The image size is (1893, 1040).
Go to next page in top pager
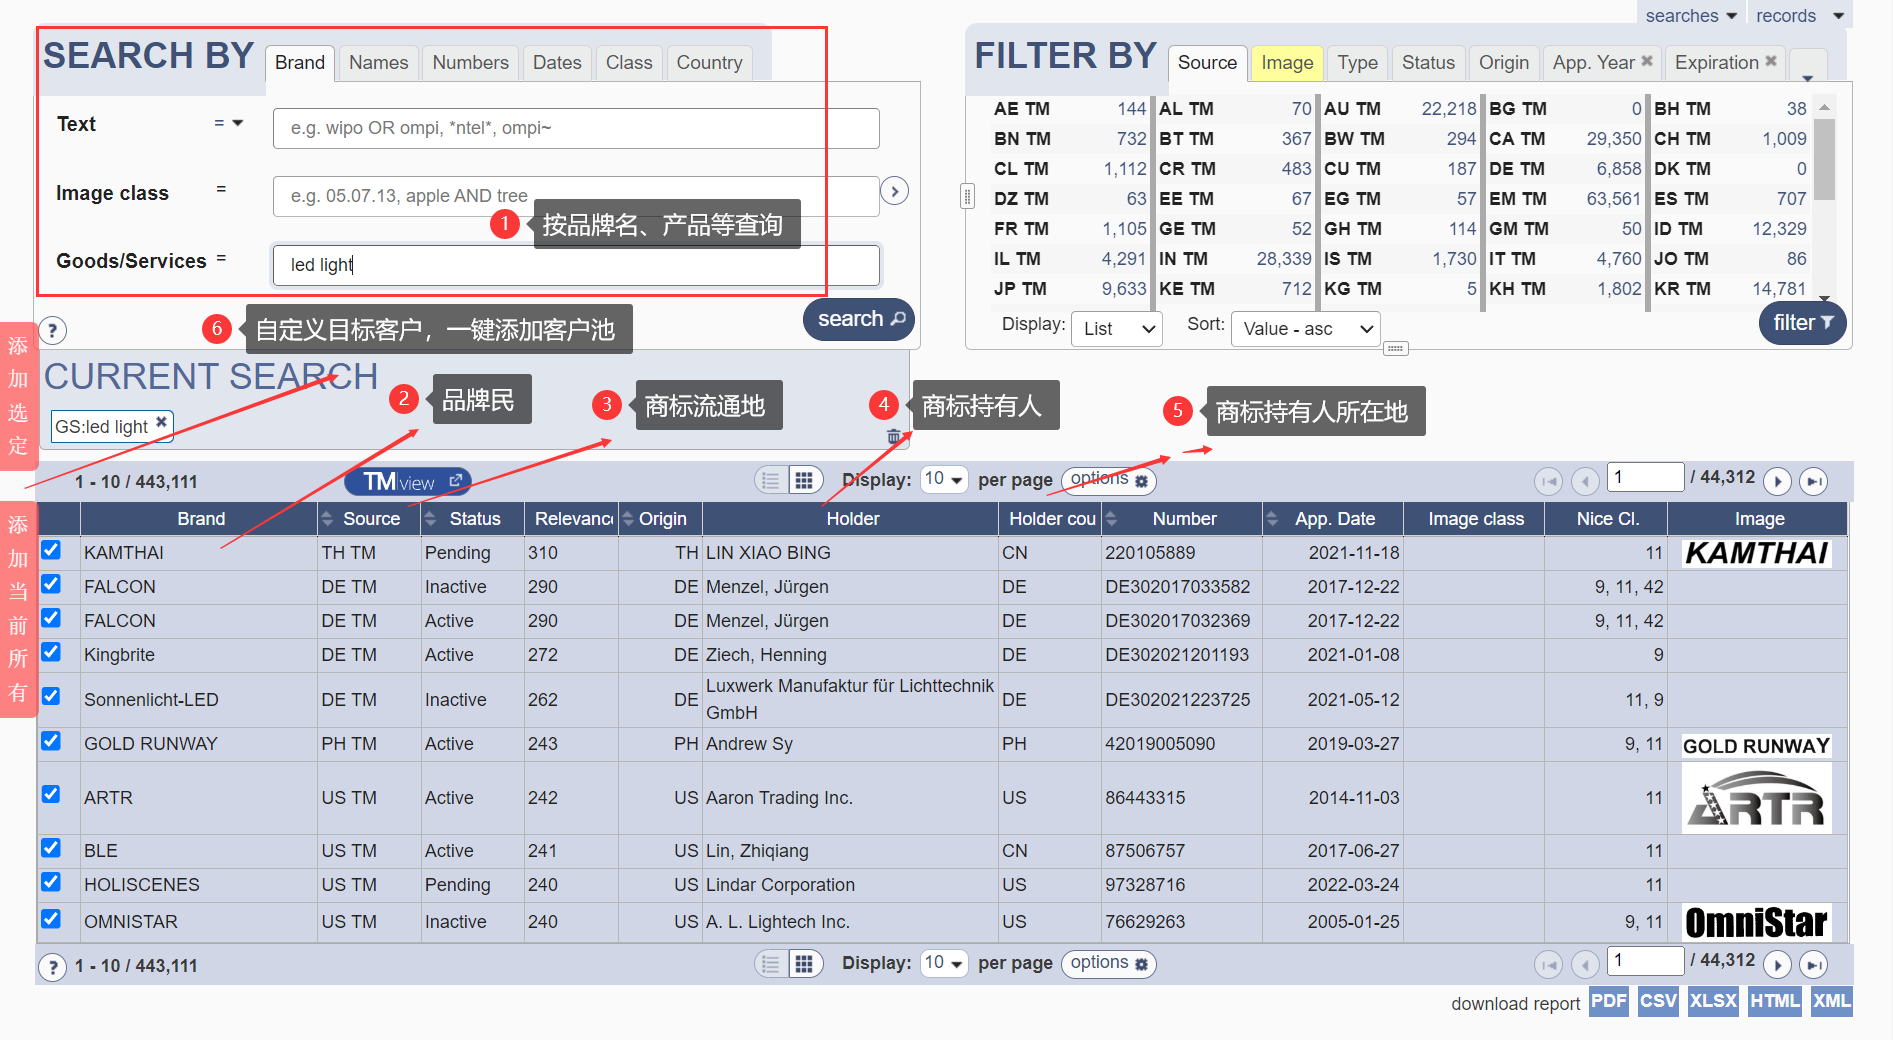point(1777,482)
